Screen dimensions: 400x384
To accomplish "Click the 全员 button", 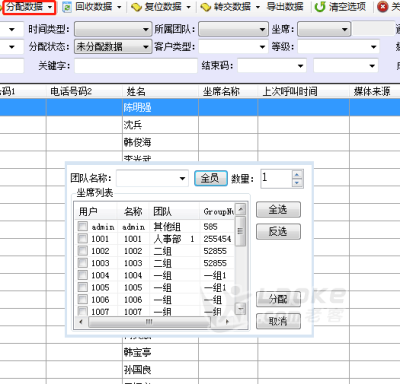I will coord(211,178).
